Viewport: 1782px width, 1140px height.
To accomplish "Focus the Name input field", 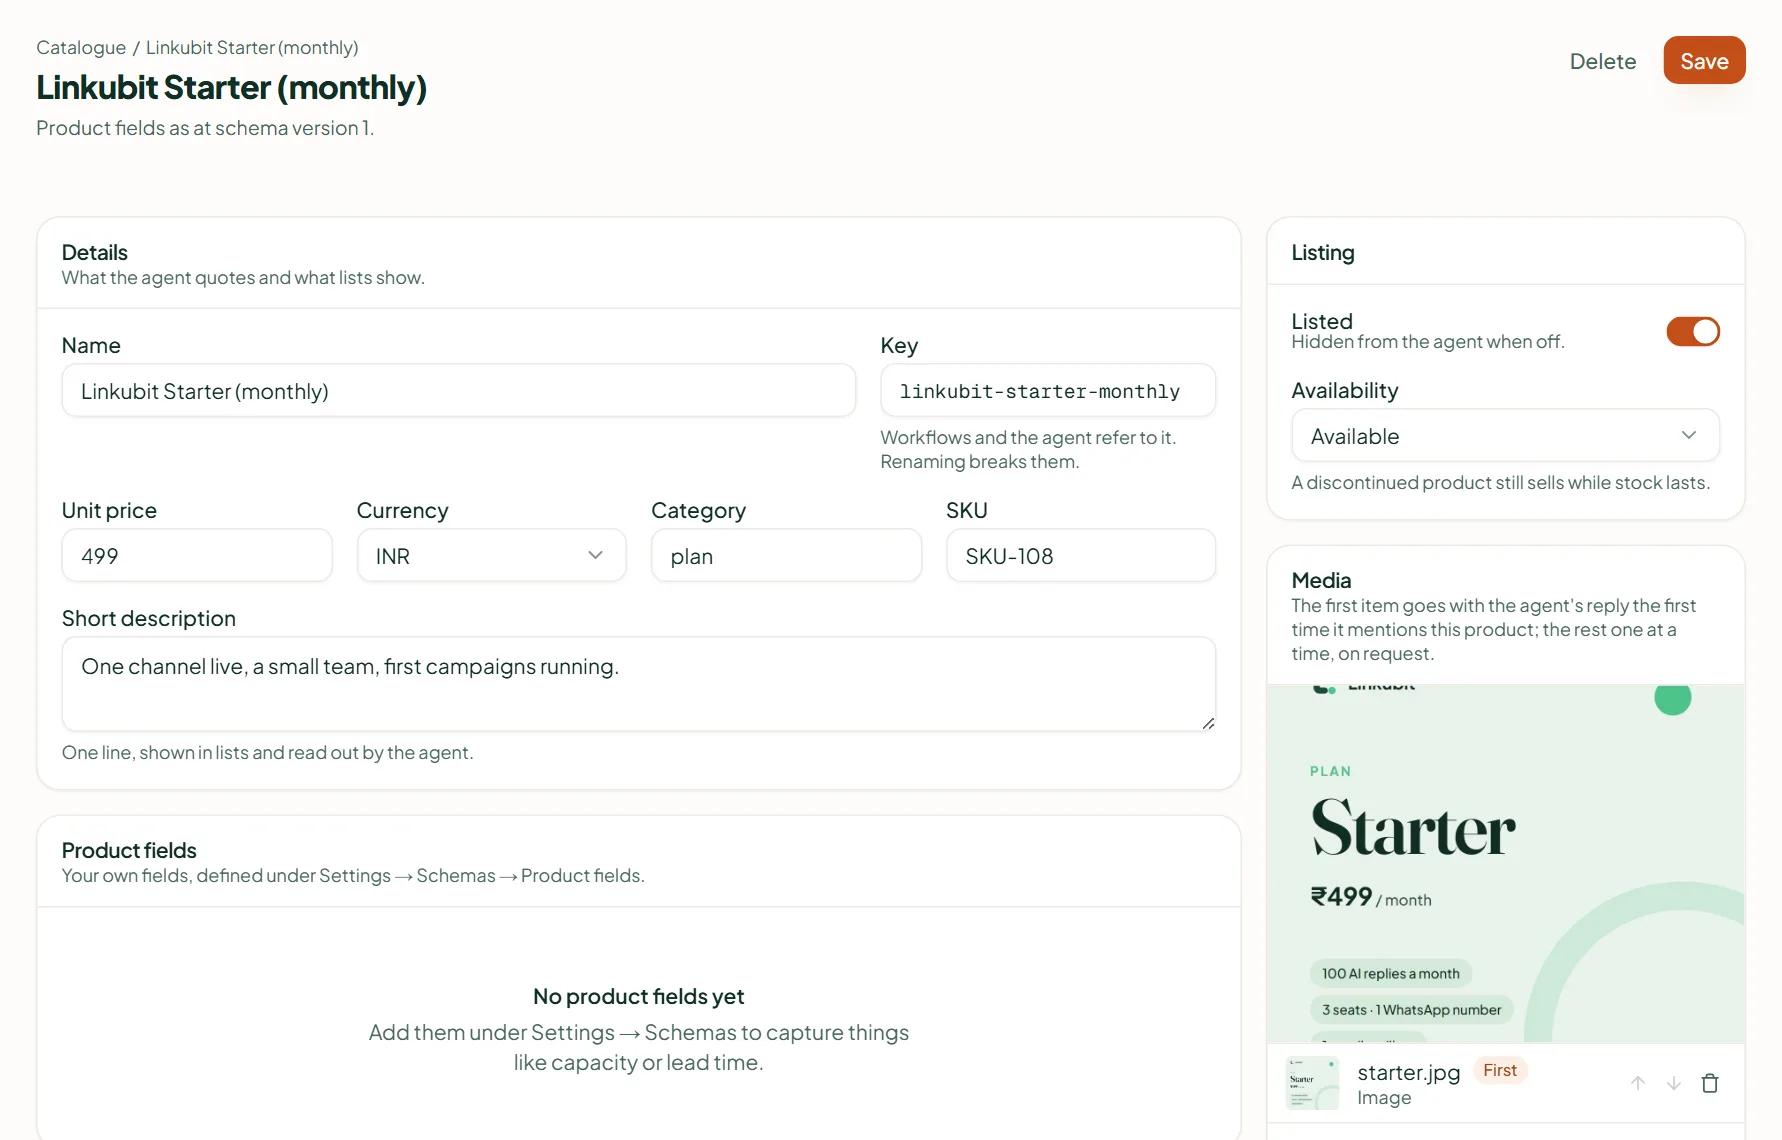I will (459, 391).
